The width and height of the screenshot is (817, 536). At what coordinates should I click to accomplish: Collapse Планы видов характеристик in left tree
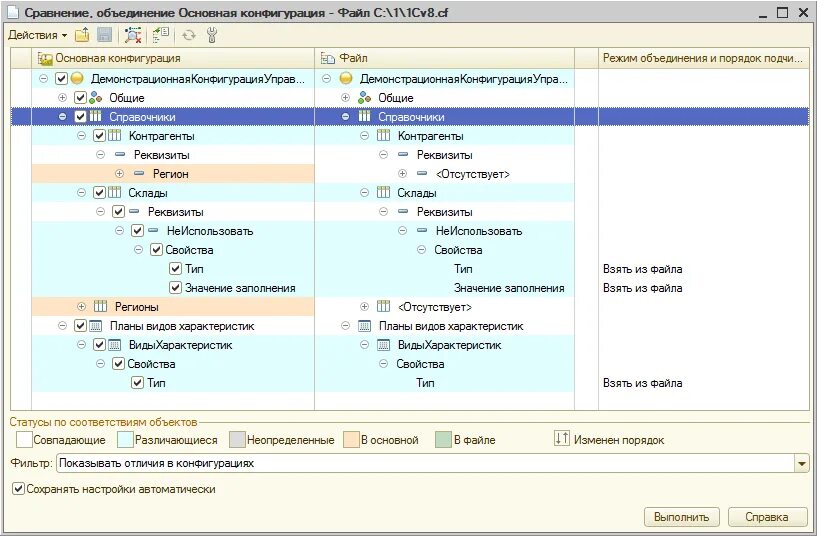coord(63,326)
